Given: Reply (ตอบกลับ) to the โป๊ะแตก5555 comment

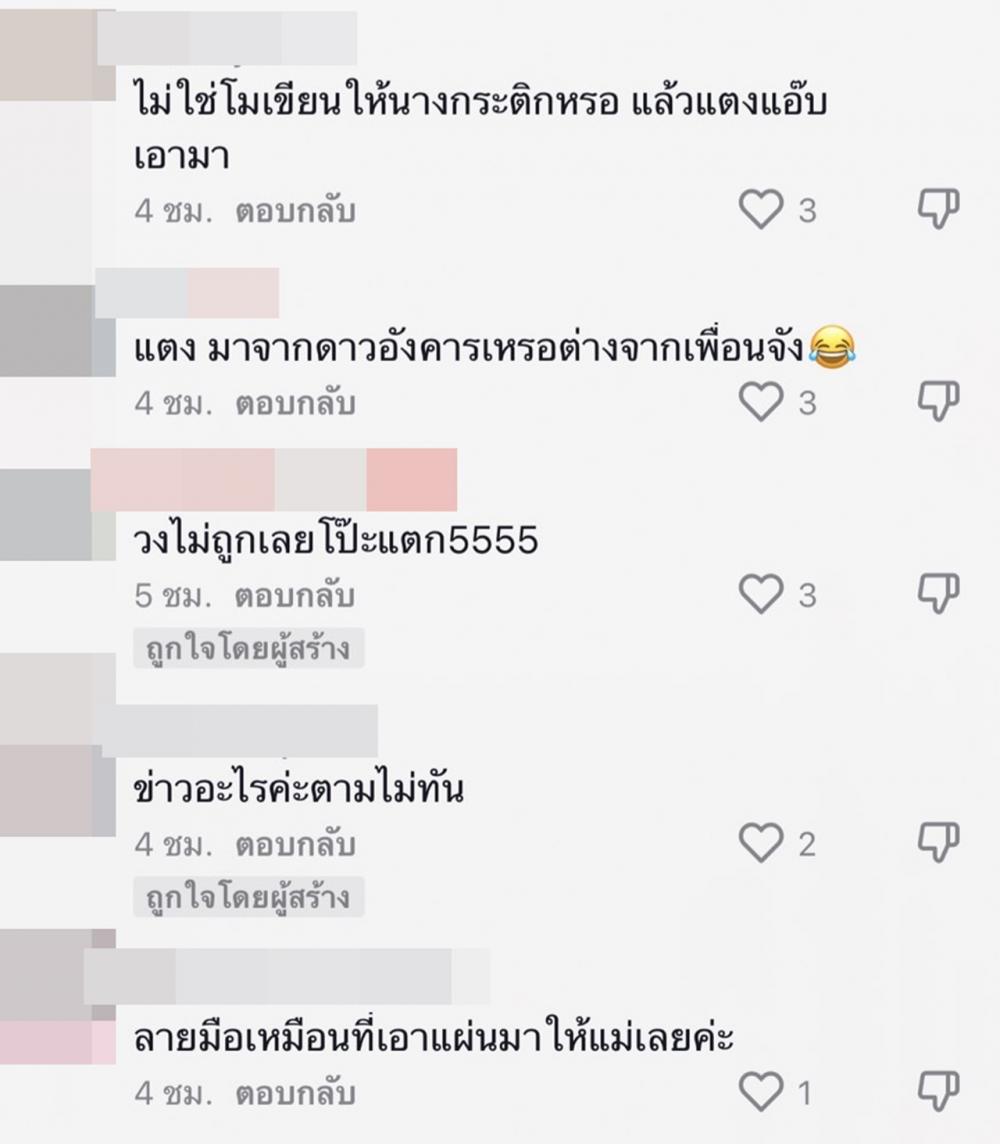Looking at the screenshot, I should tap(295, 595).
